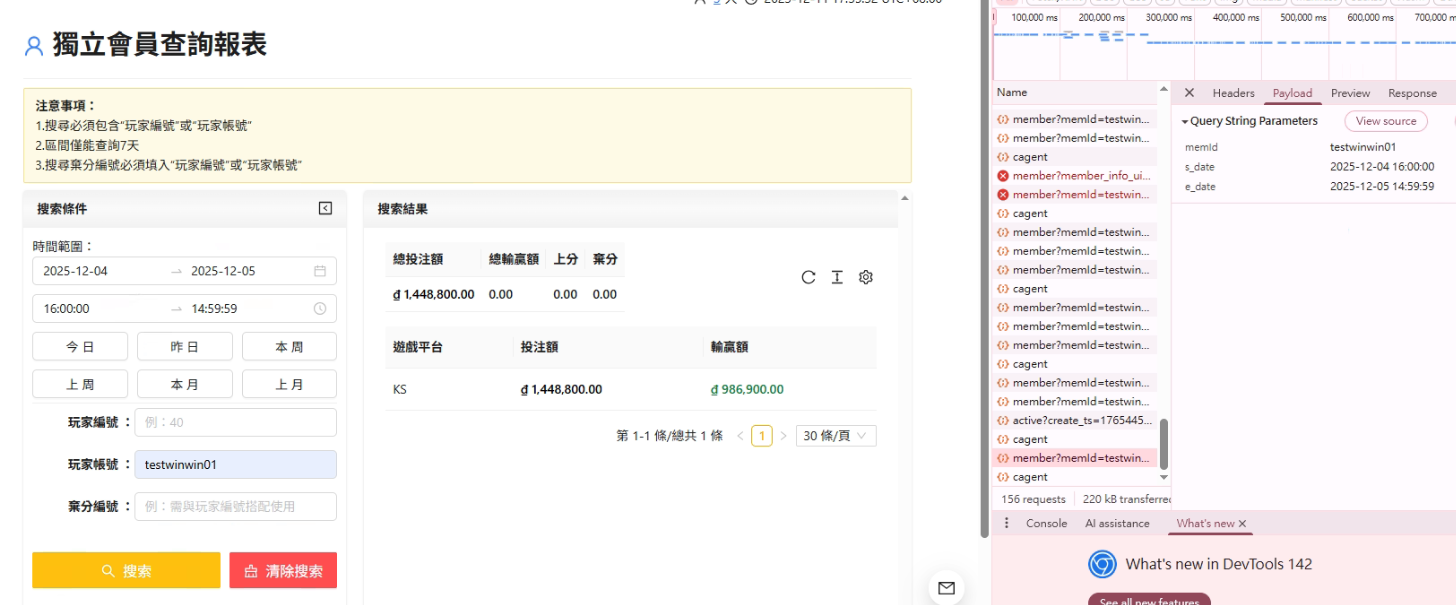
Task: Collapse the Query String Parameters section
Action: point(1185,121)
